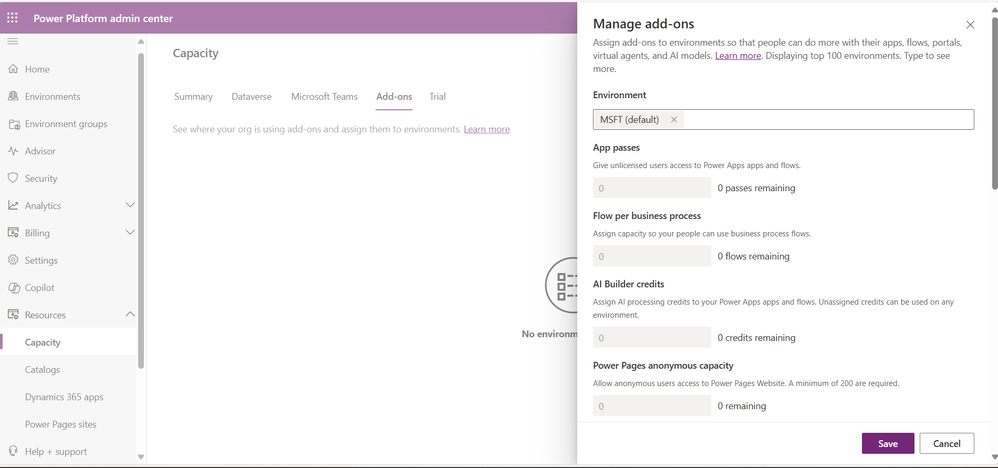Click the '0 flows remaining' text
Viewport: 998px width, 468px height.
click(x=754, y=256)
